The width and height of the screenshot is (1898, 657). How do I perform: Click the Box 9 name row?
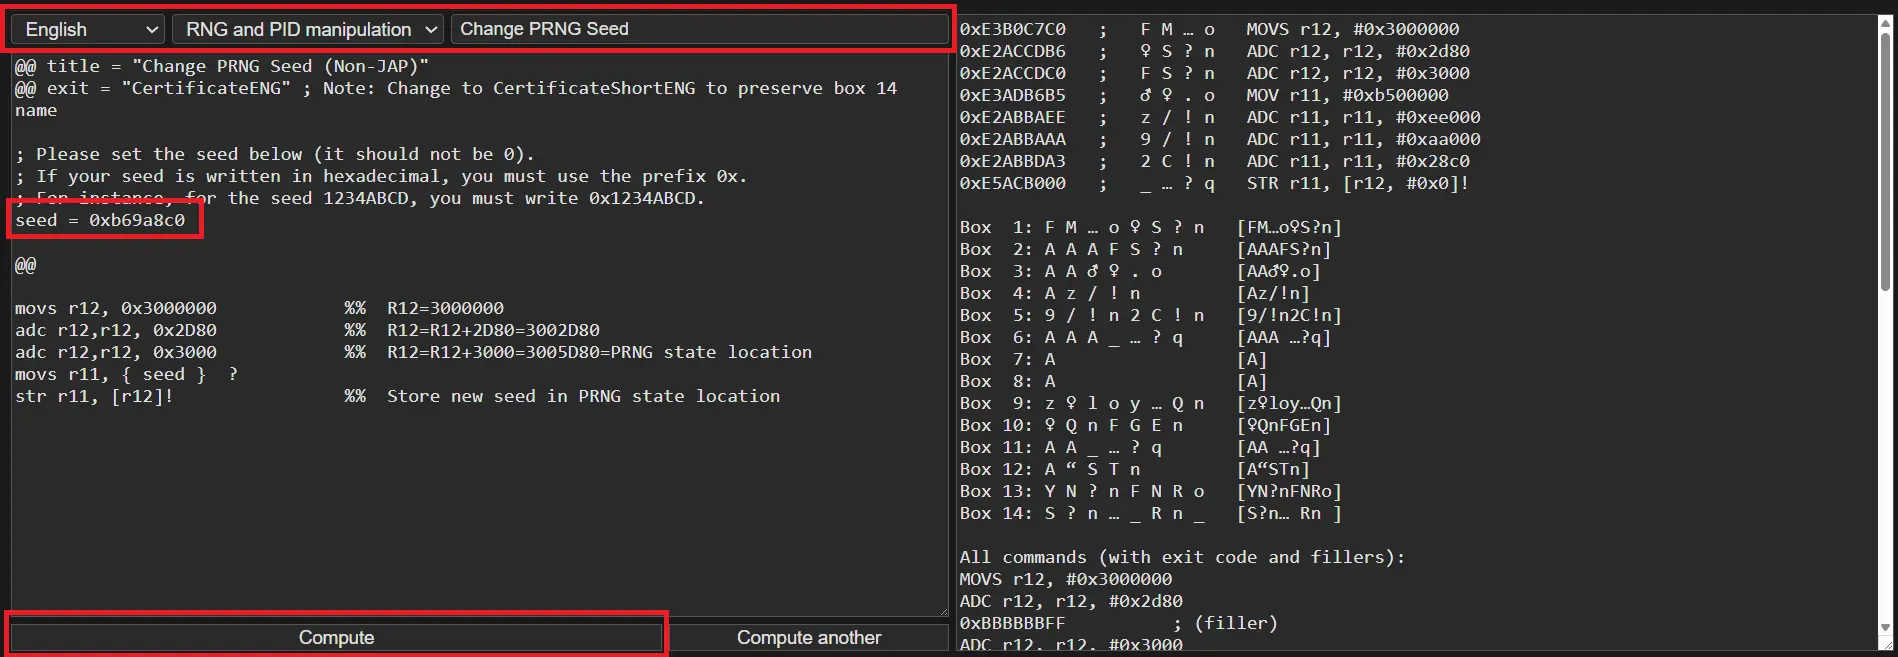[1151, 403]
